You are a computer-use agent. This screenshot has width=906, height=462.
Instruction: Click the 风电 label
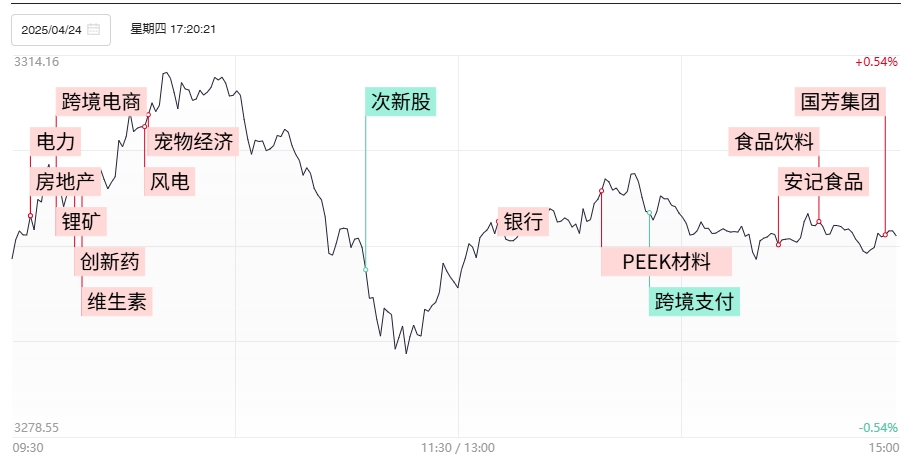(x=169, y=181)
